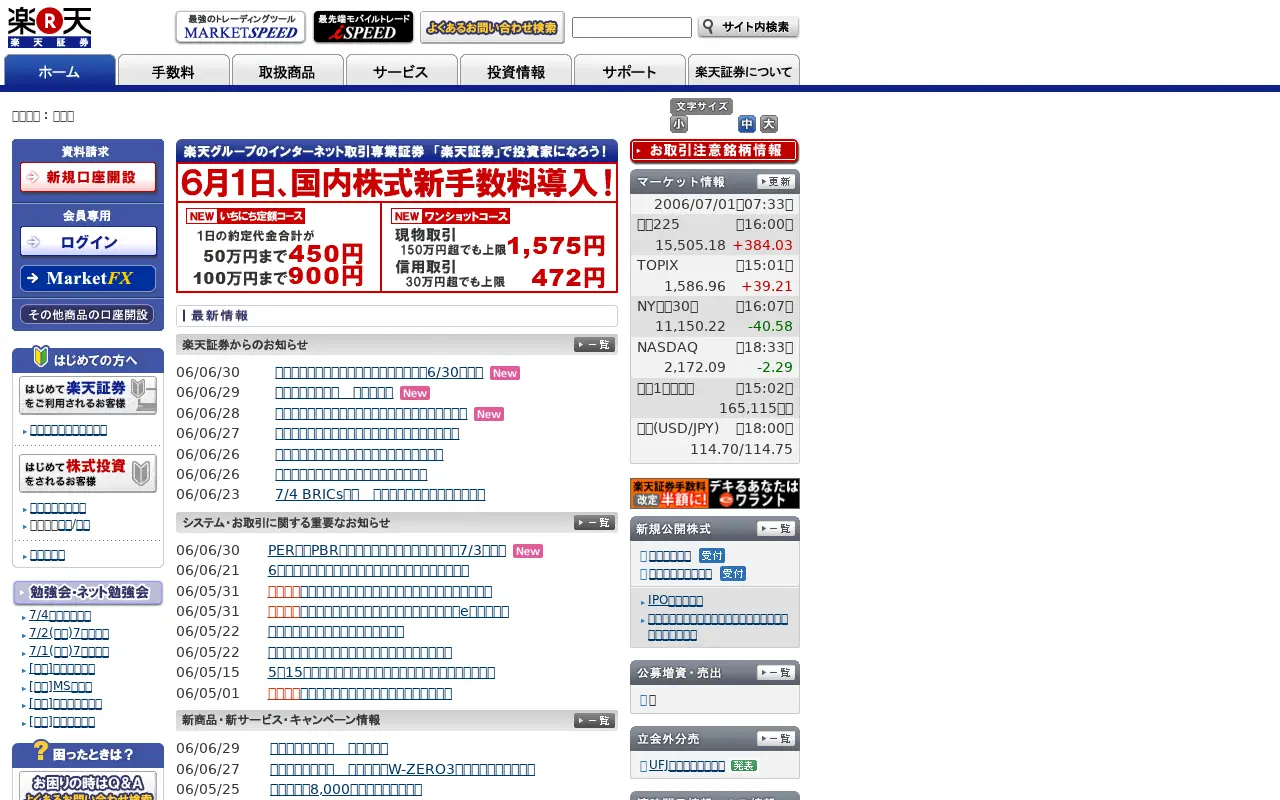Switch to the 手数料 tab
Image resolution: width=1280 pixels, height=800 pixels.
pos(174,71)
